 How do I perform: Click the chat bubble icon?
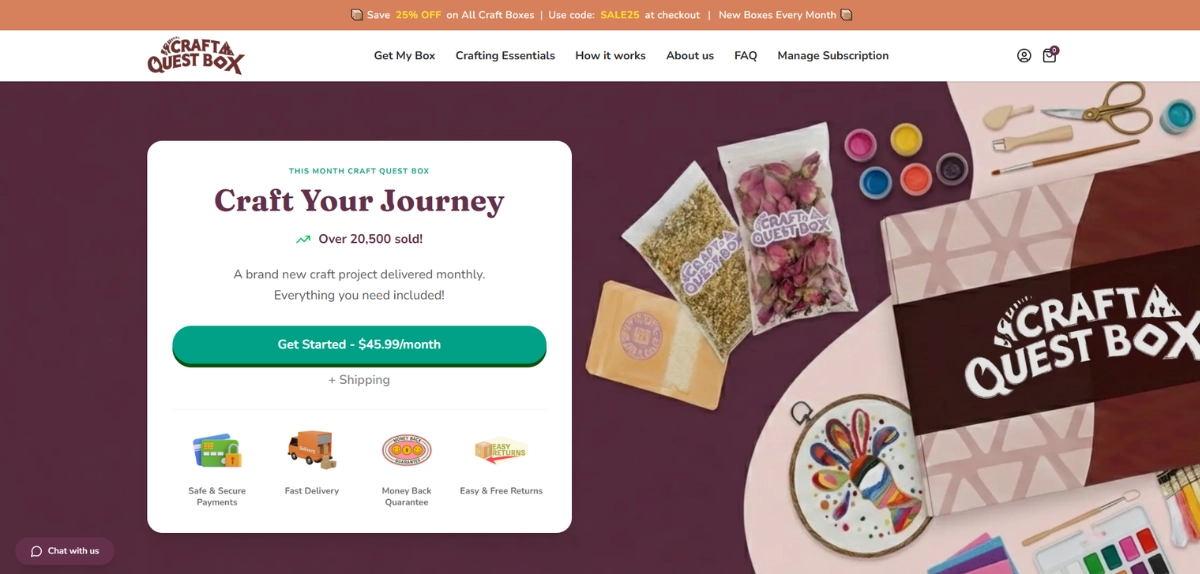37,551
